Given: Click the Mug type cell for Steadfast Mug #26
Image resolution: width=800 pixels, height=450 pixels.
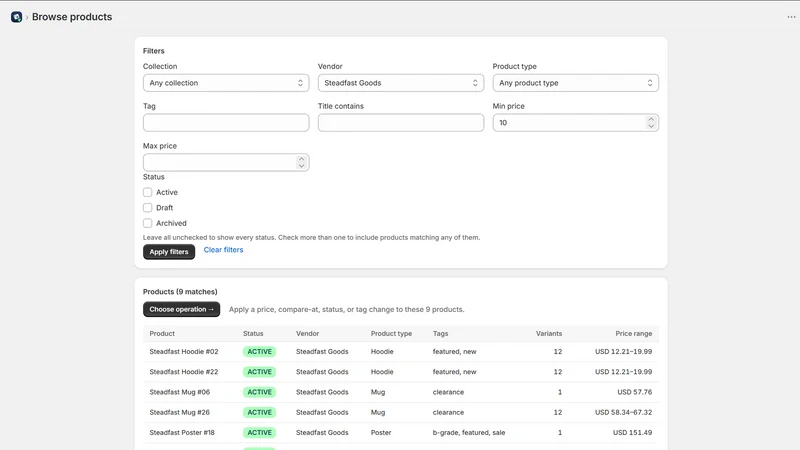Looking at the screenshot, I should click(378, 412).
